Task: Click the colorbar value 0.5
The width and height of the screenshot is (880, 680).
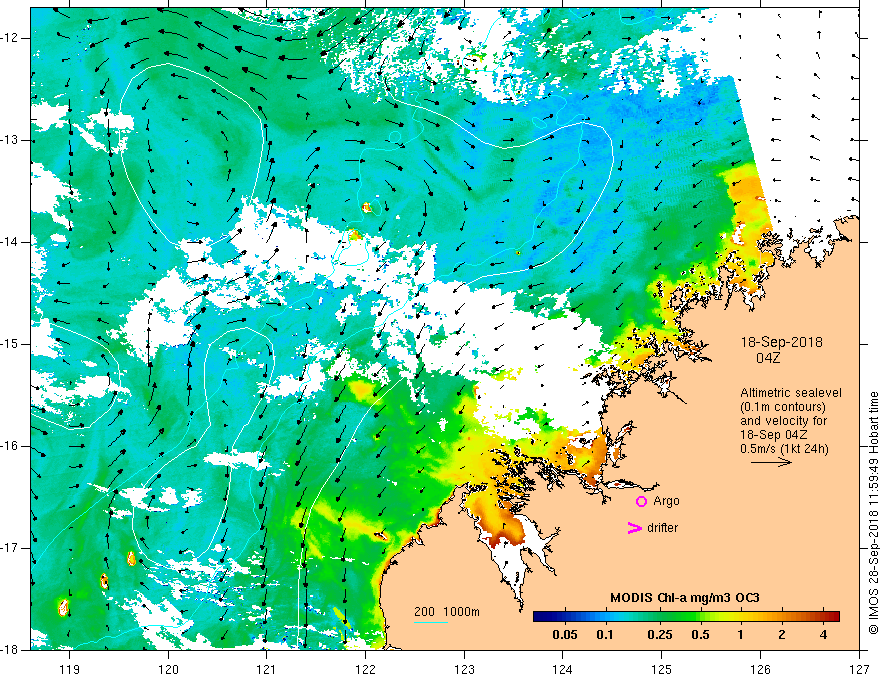Action: [700, 635]
